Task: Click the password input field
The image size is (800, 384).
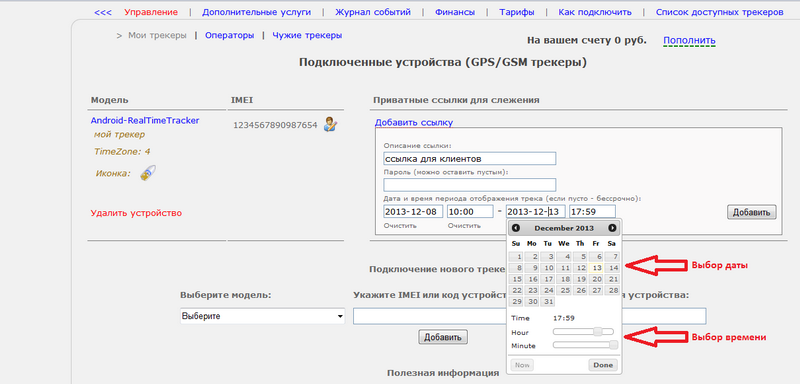Action: point(469,185)
